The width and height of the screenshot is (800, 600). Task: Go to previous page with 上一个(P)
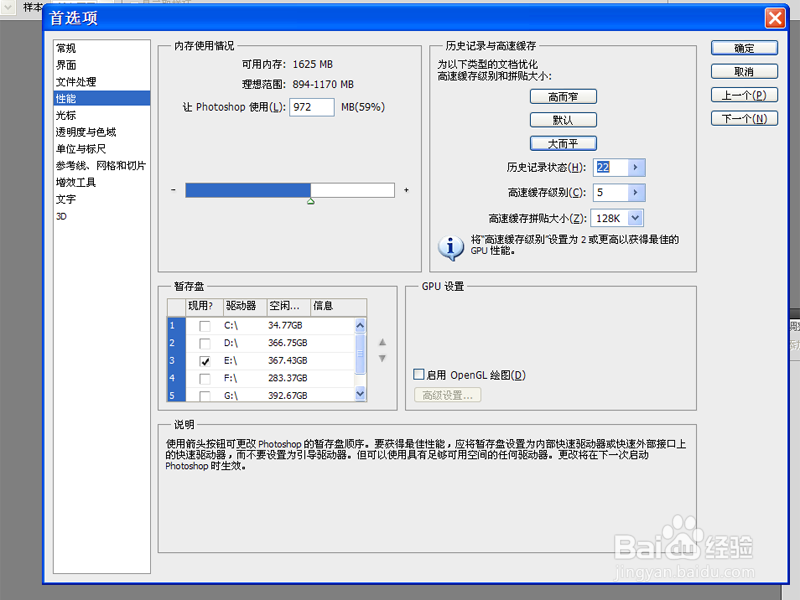click(744, 95)
